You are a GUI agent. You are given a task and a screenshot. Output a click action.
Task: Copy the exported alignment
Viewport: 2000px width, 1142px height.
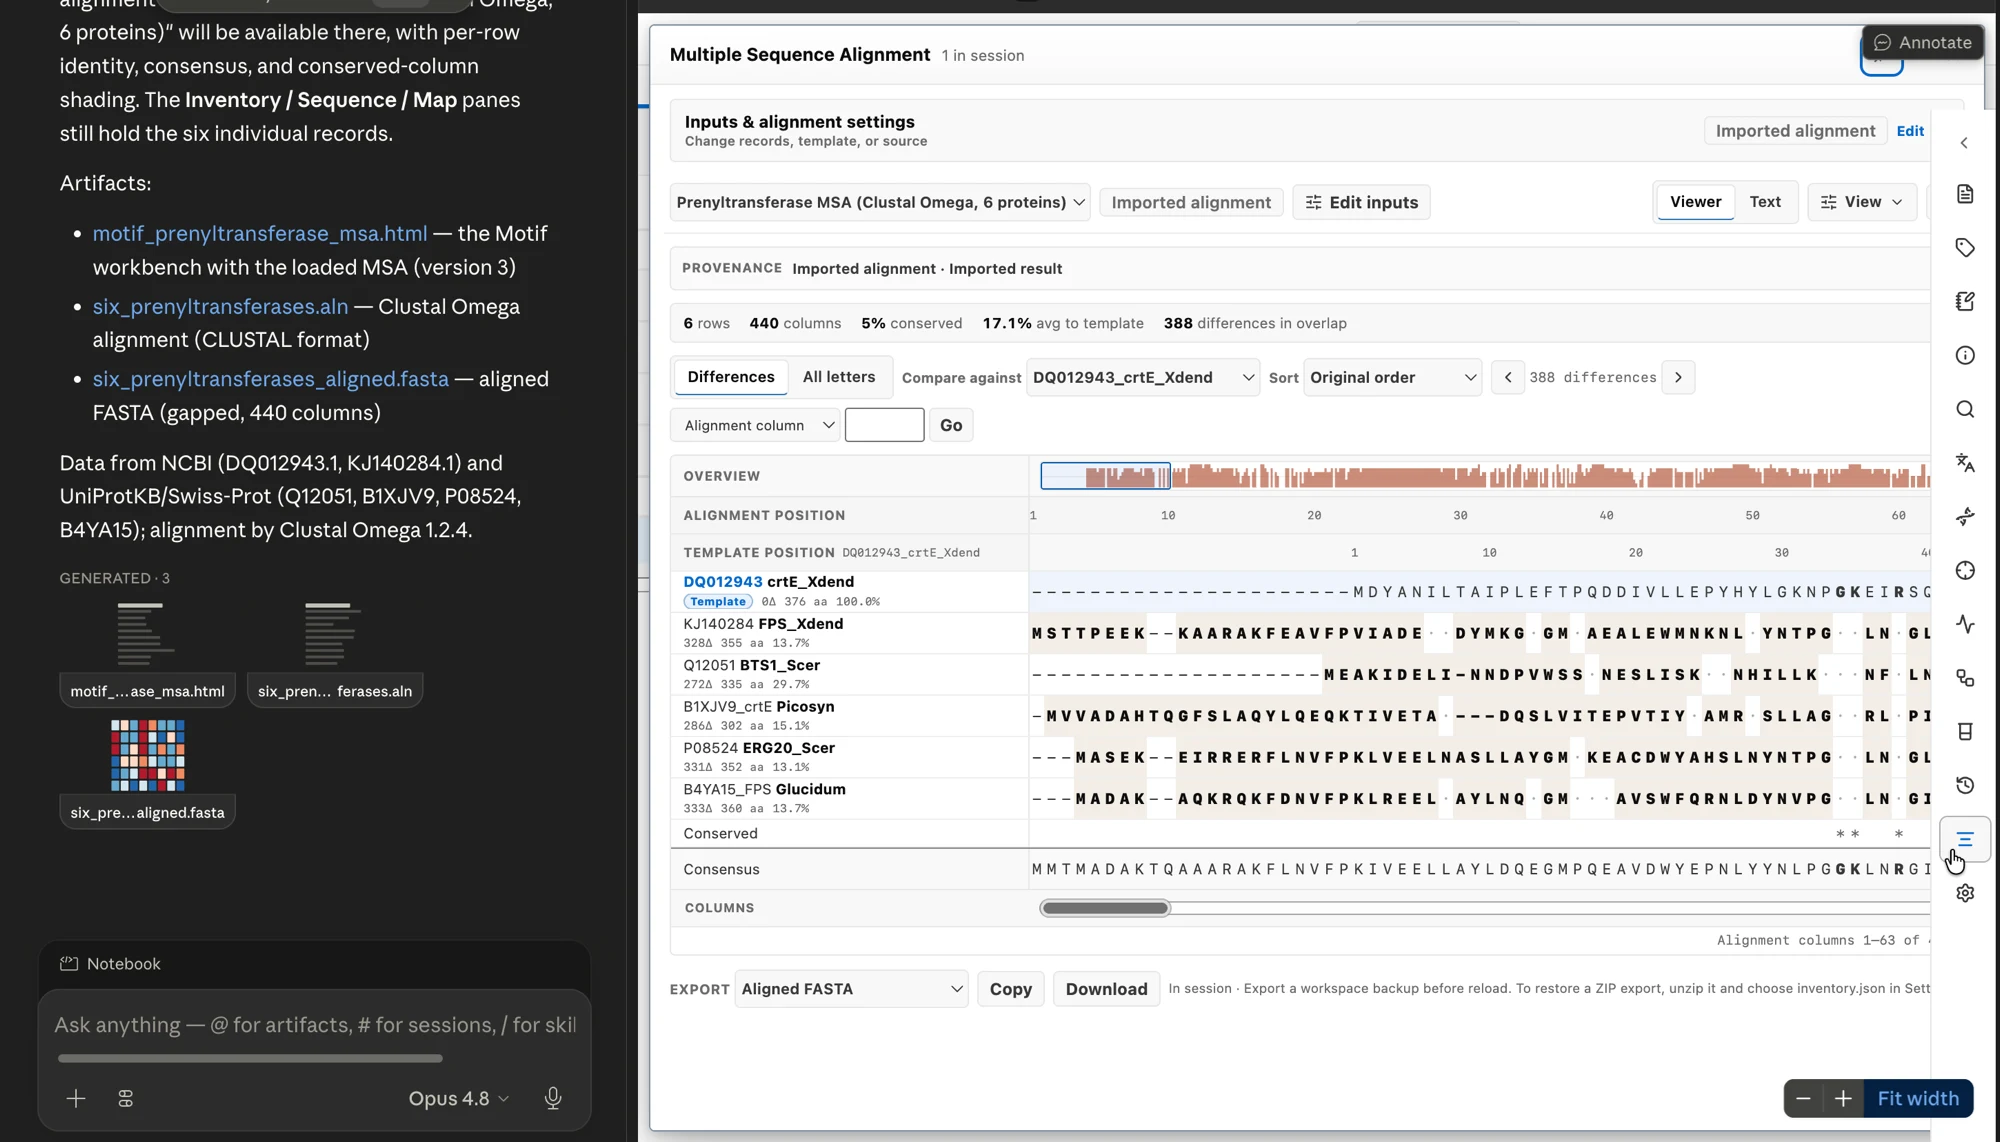point(1010,989)
